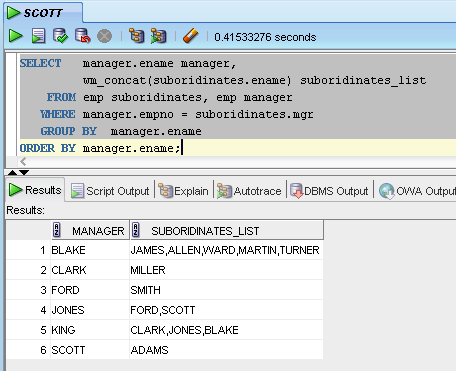Screen dimensions: 456x371
Task: Click the gray Cancel icon
Action: (104, 36)
